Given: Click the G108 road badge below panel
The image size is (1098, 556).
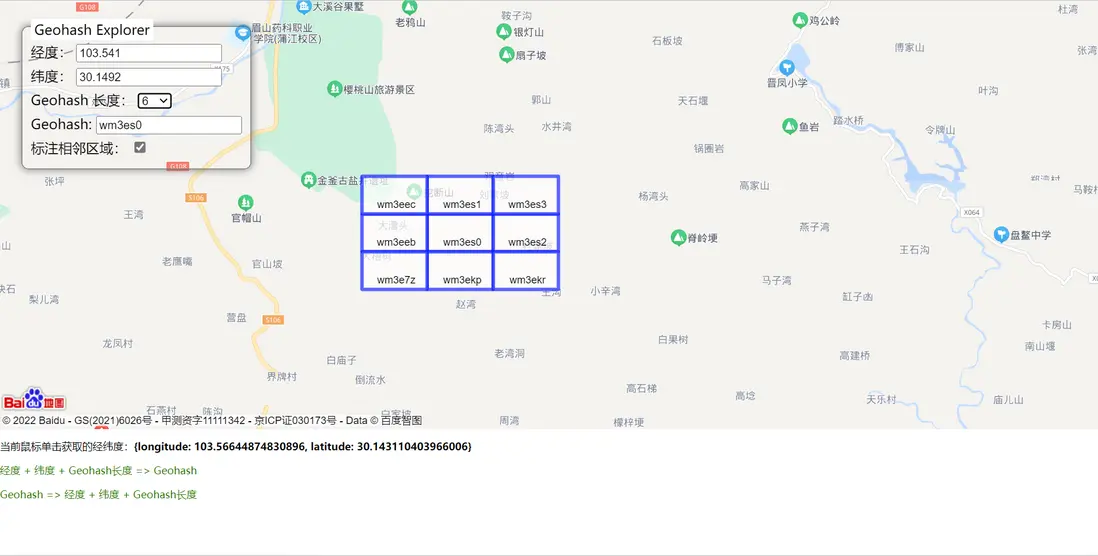Looking at the screenshot, I should tap(178, 166).
